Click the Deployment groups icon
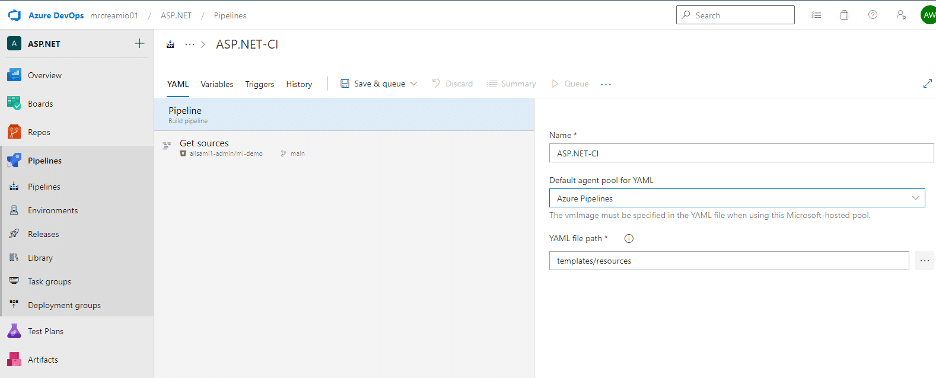 14,305
